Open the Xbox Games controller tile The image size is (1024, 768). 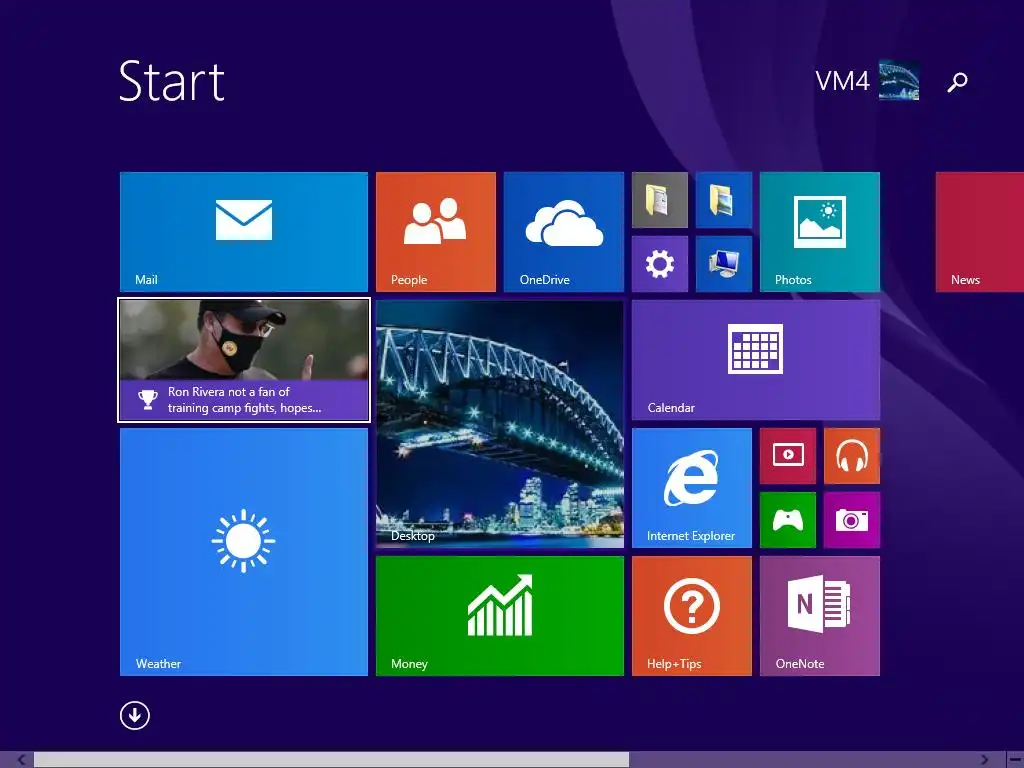tap(788, 520)
